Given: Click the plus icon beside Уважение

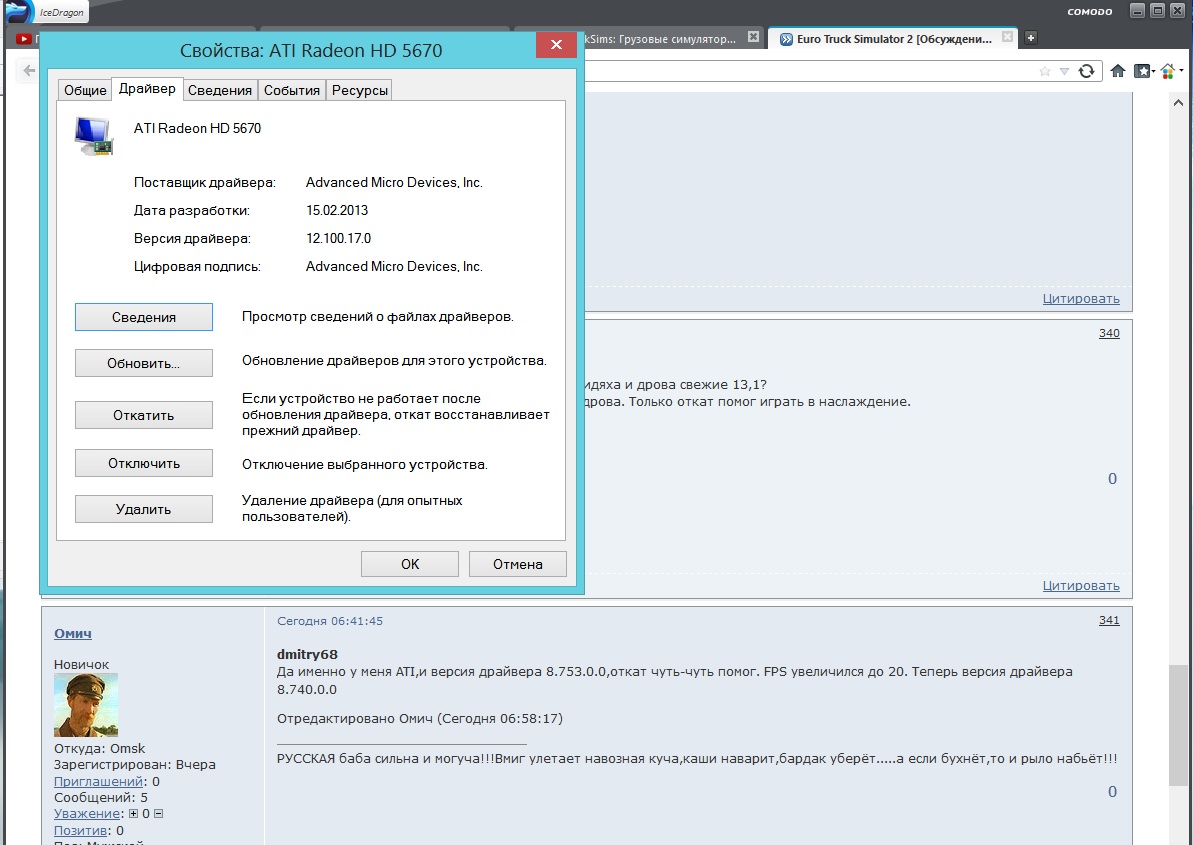Looking at the screenshot, I should pos(134,814).
